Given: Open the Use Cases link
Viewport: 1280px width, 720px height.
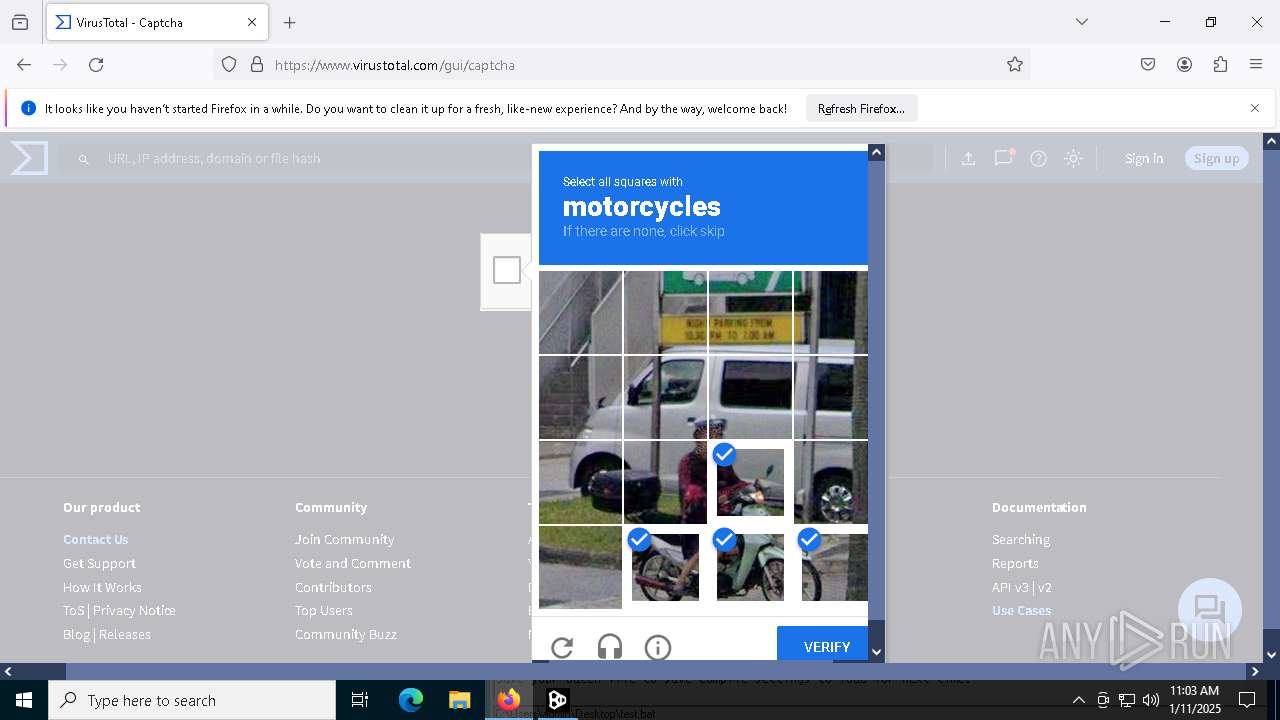Looking at the screenshot, I should click(1021, 610).
